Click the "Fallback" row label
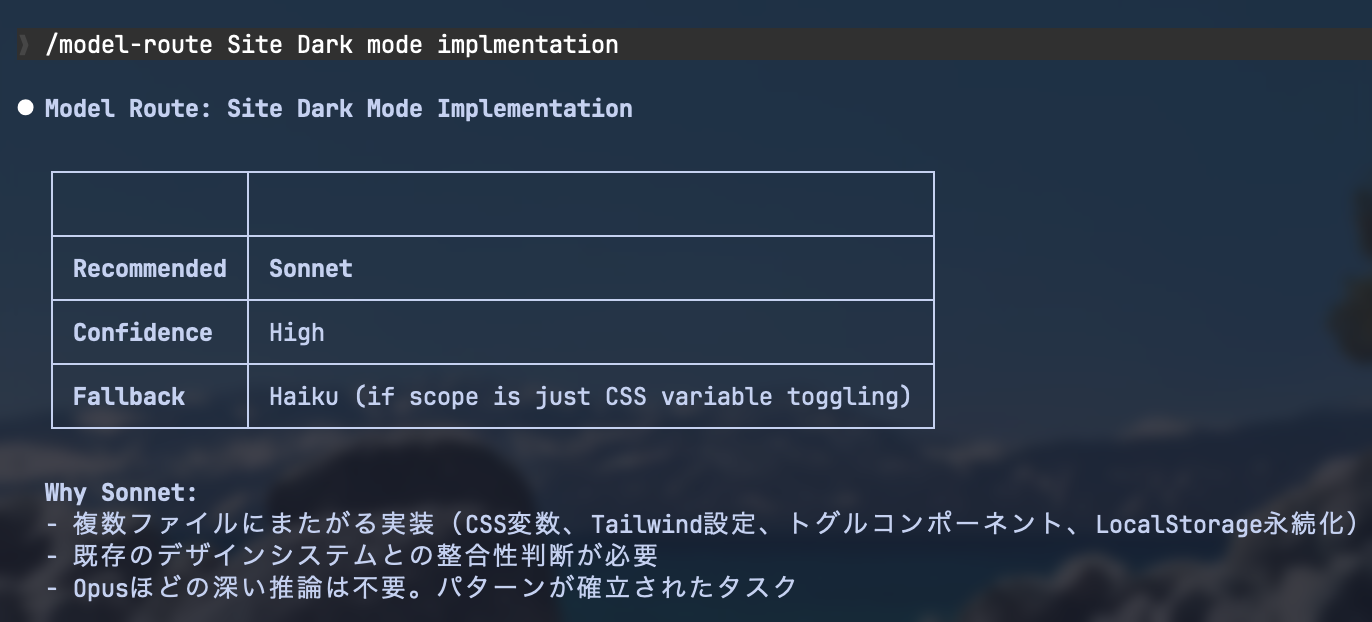The width and height of the screenshot is (1372, 622). [129, 396]
